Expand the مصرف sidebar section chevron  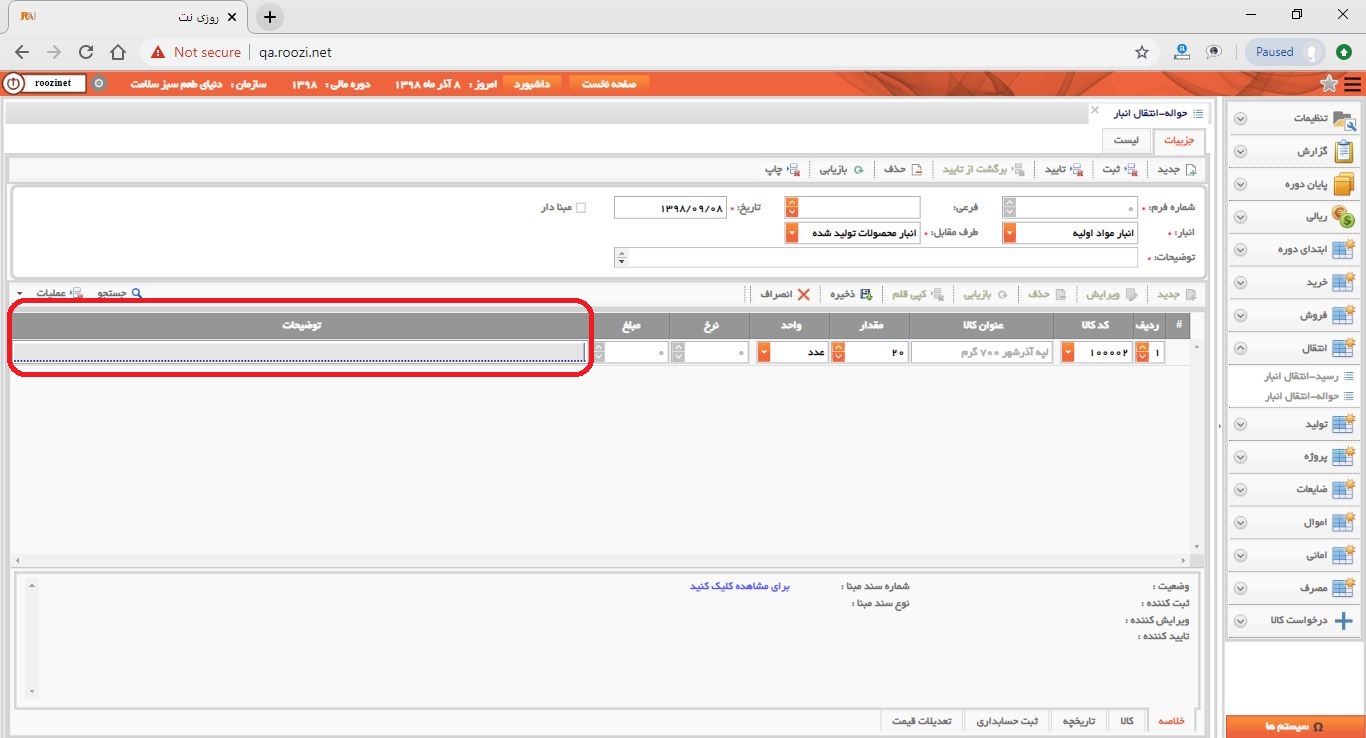tap(1240, 588)
